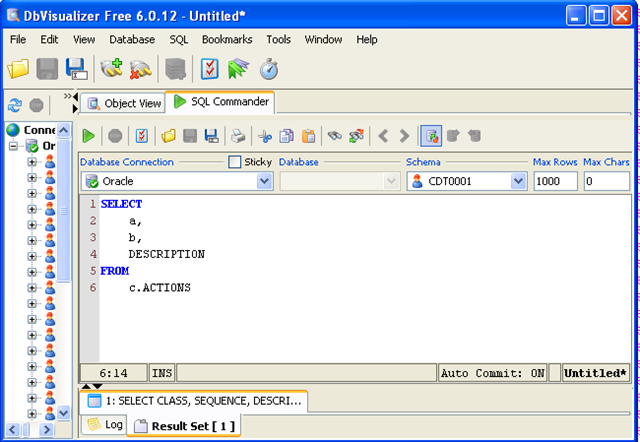Viewport: 640px width, 442px height.
Task: Open the View menu
Action: pos(84,40)
